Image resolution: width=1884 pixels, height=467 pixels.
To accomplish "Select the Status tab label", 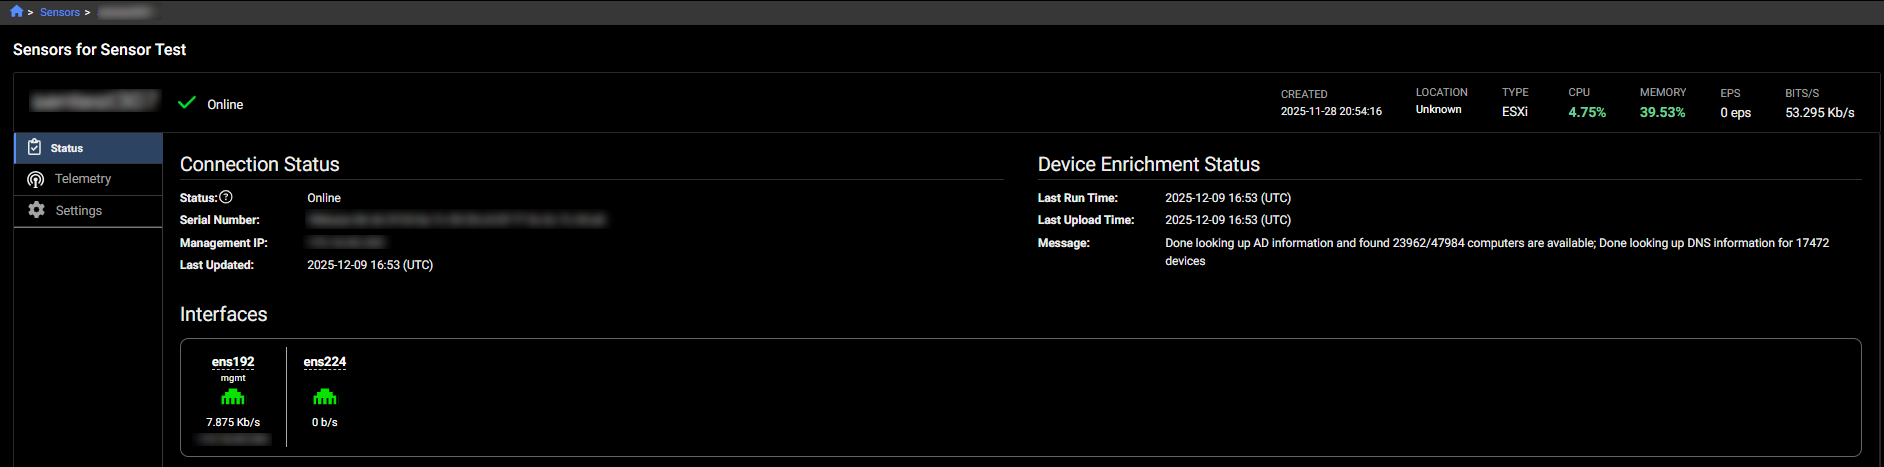I will 67,148.
